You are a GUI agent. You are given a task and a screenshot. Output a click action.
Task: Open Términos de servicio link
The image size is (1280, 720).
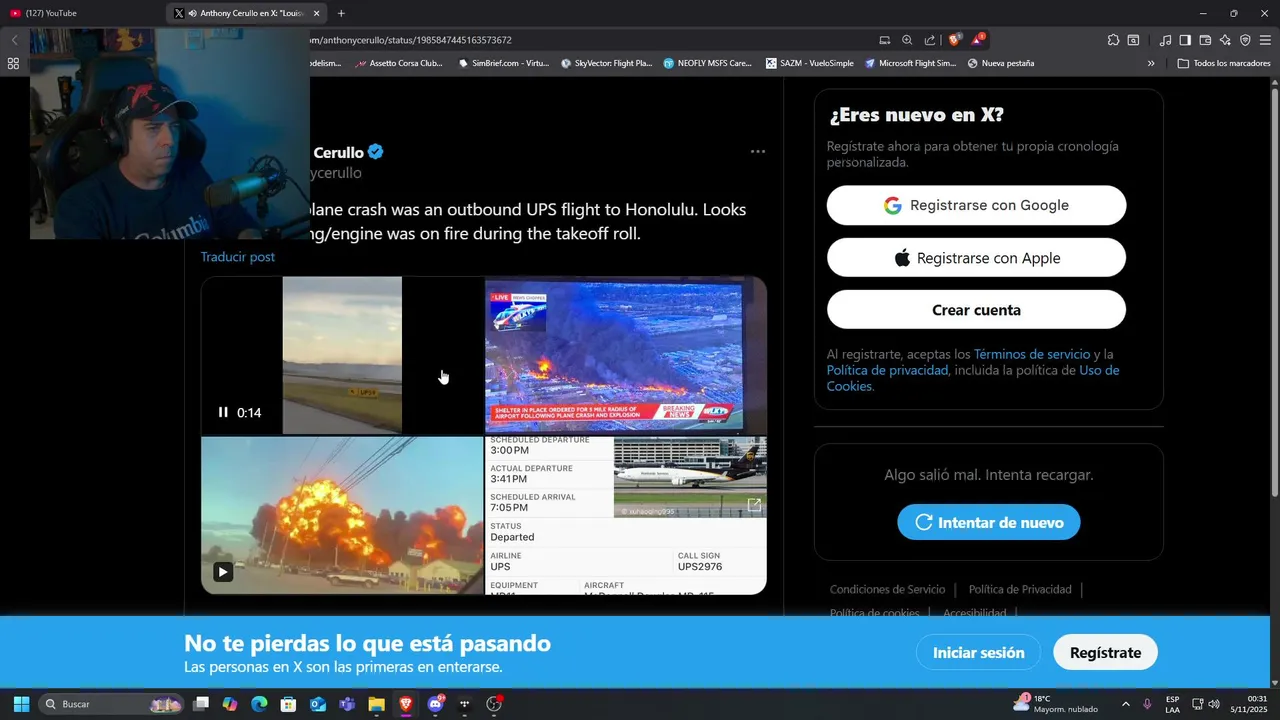1032,354
